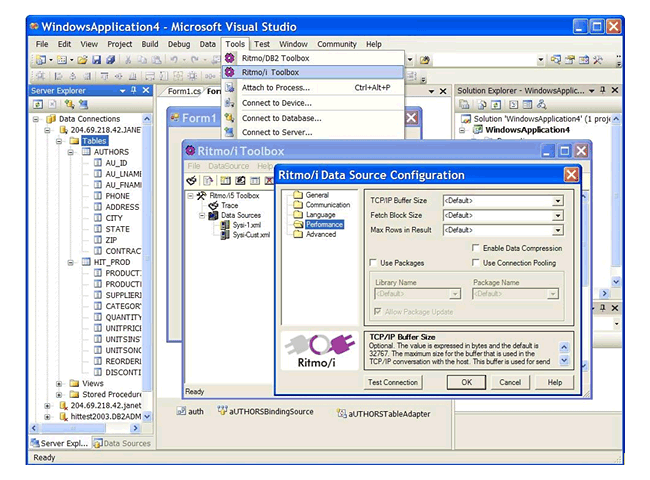Click Connect to Server icon in Server Explorer
Viewport: 650px width, 480px height.
[83, 104]
